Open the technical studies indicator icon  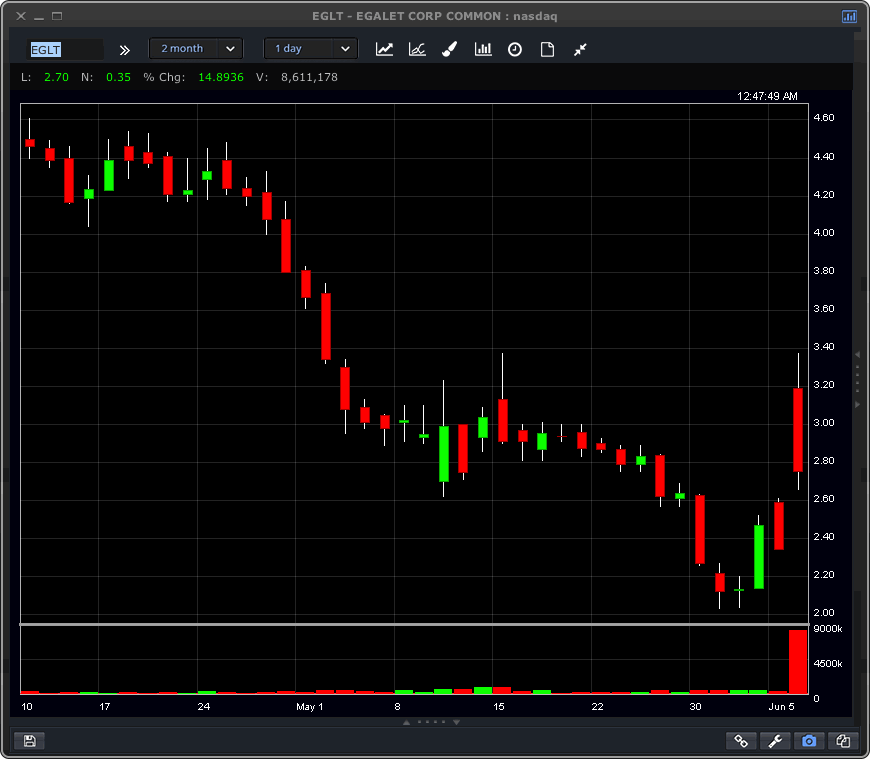coord(417,49)
